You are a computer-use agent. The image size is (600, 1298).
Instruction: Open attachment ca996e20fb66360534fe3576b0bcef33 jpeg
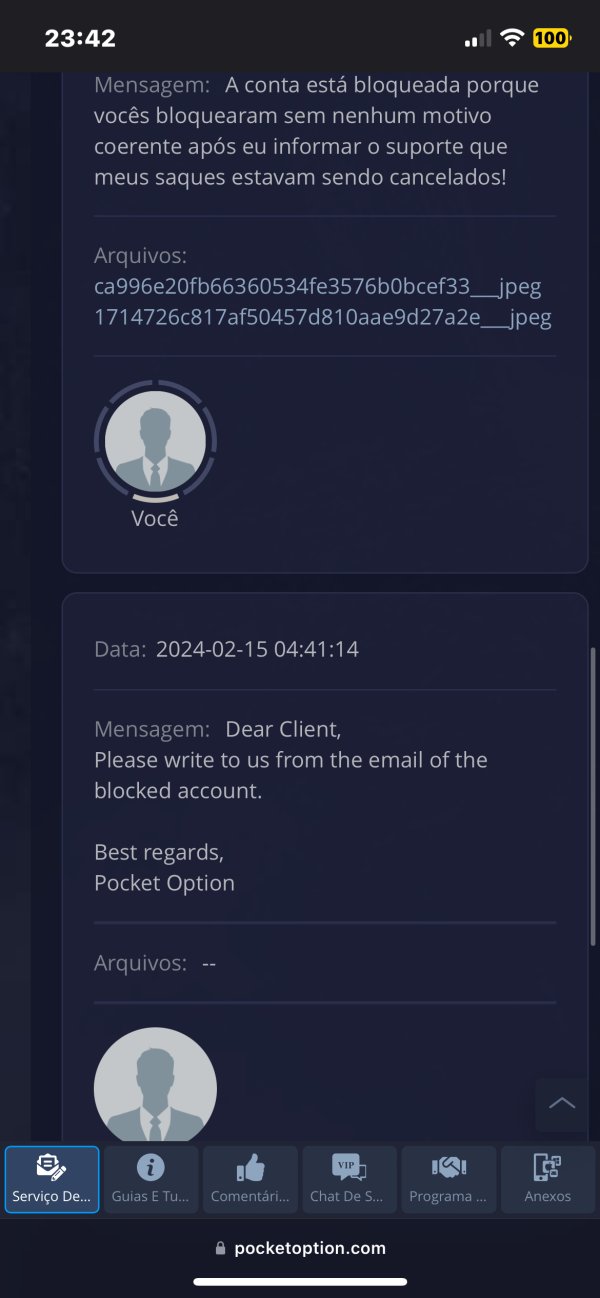pyautogui.click(x=318, y=287)
